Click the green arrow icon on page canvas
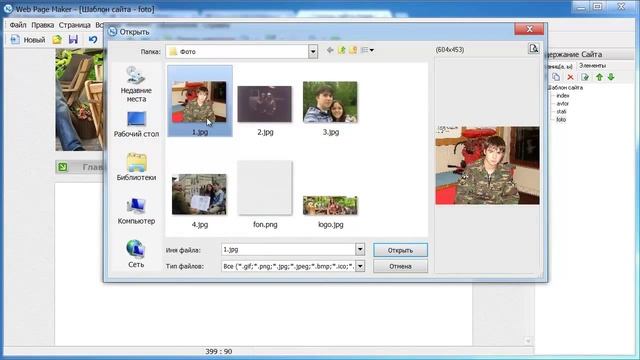The height and width of the screenshot is (360, 640). click(62, 167)
